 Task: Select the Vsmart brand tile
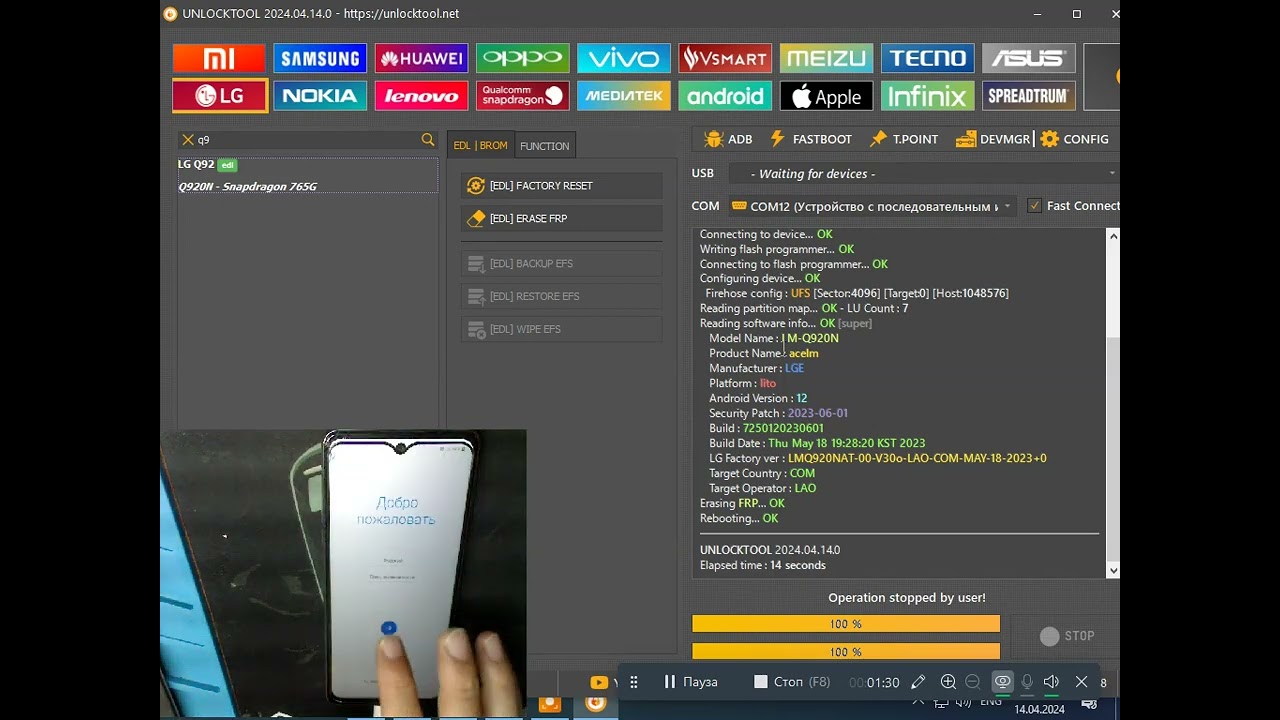click(725, 58)
